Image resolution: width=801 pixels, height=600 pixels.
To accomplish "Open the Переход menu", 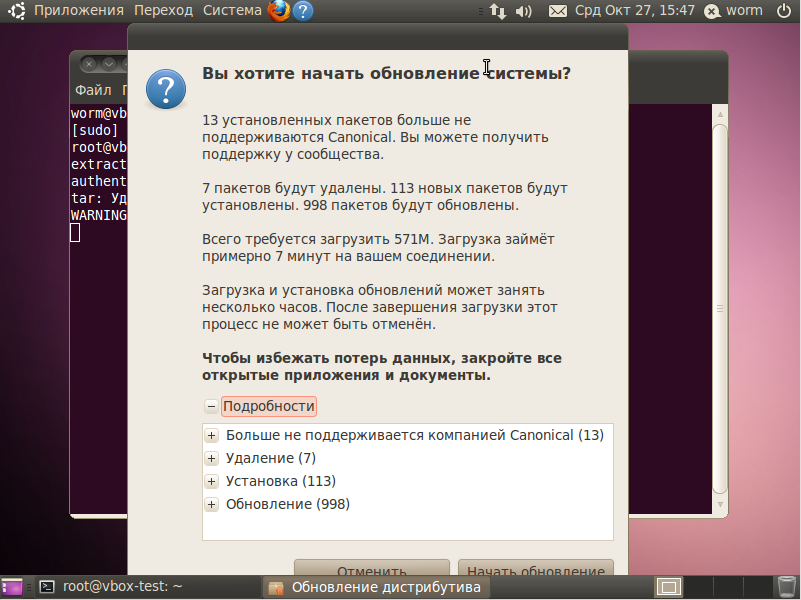I will (x=163, y=11).
